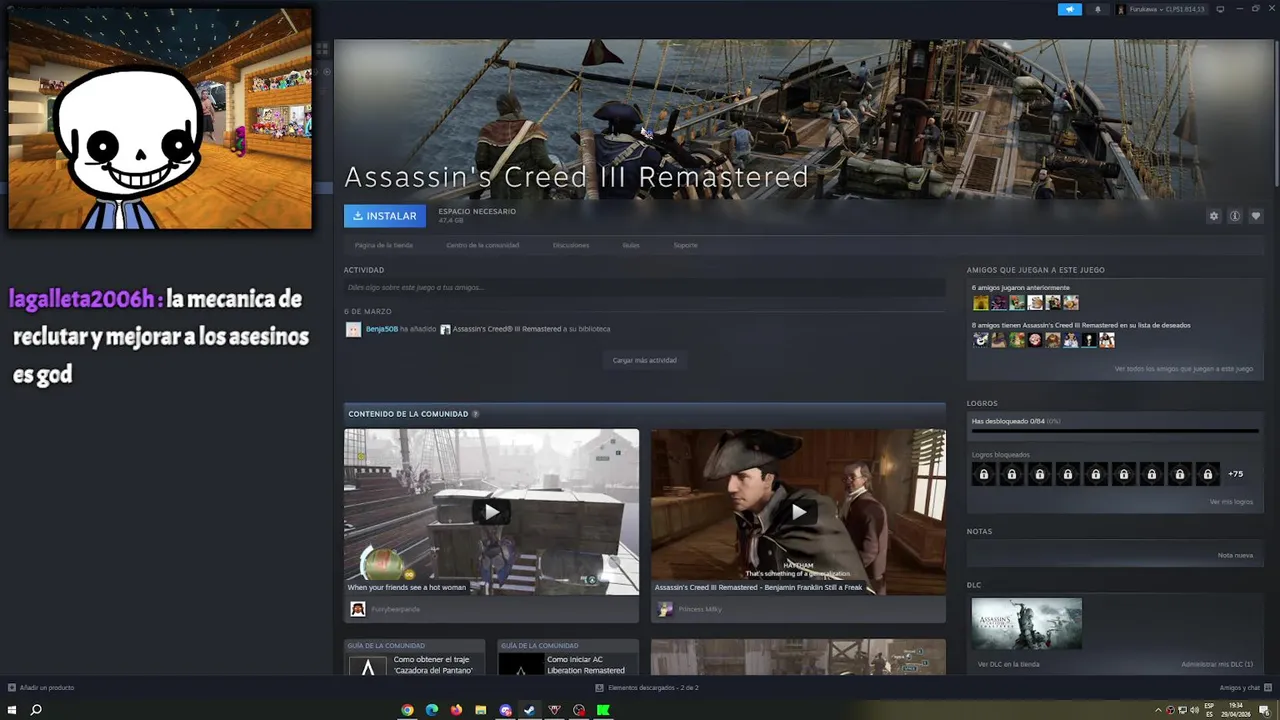The width and height of the screenshot is (1280, 720).
Task: Open Windows Start menu
Action: pos(12,710)
